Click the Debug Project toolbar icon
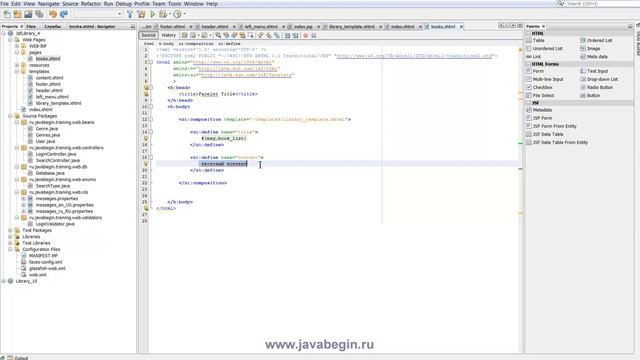640x360 pixels. (x=163, y=14)
